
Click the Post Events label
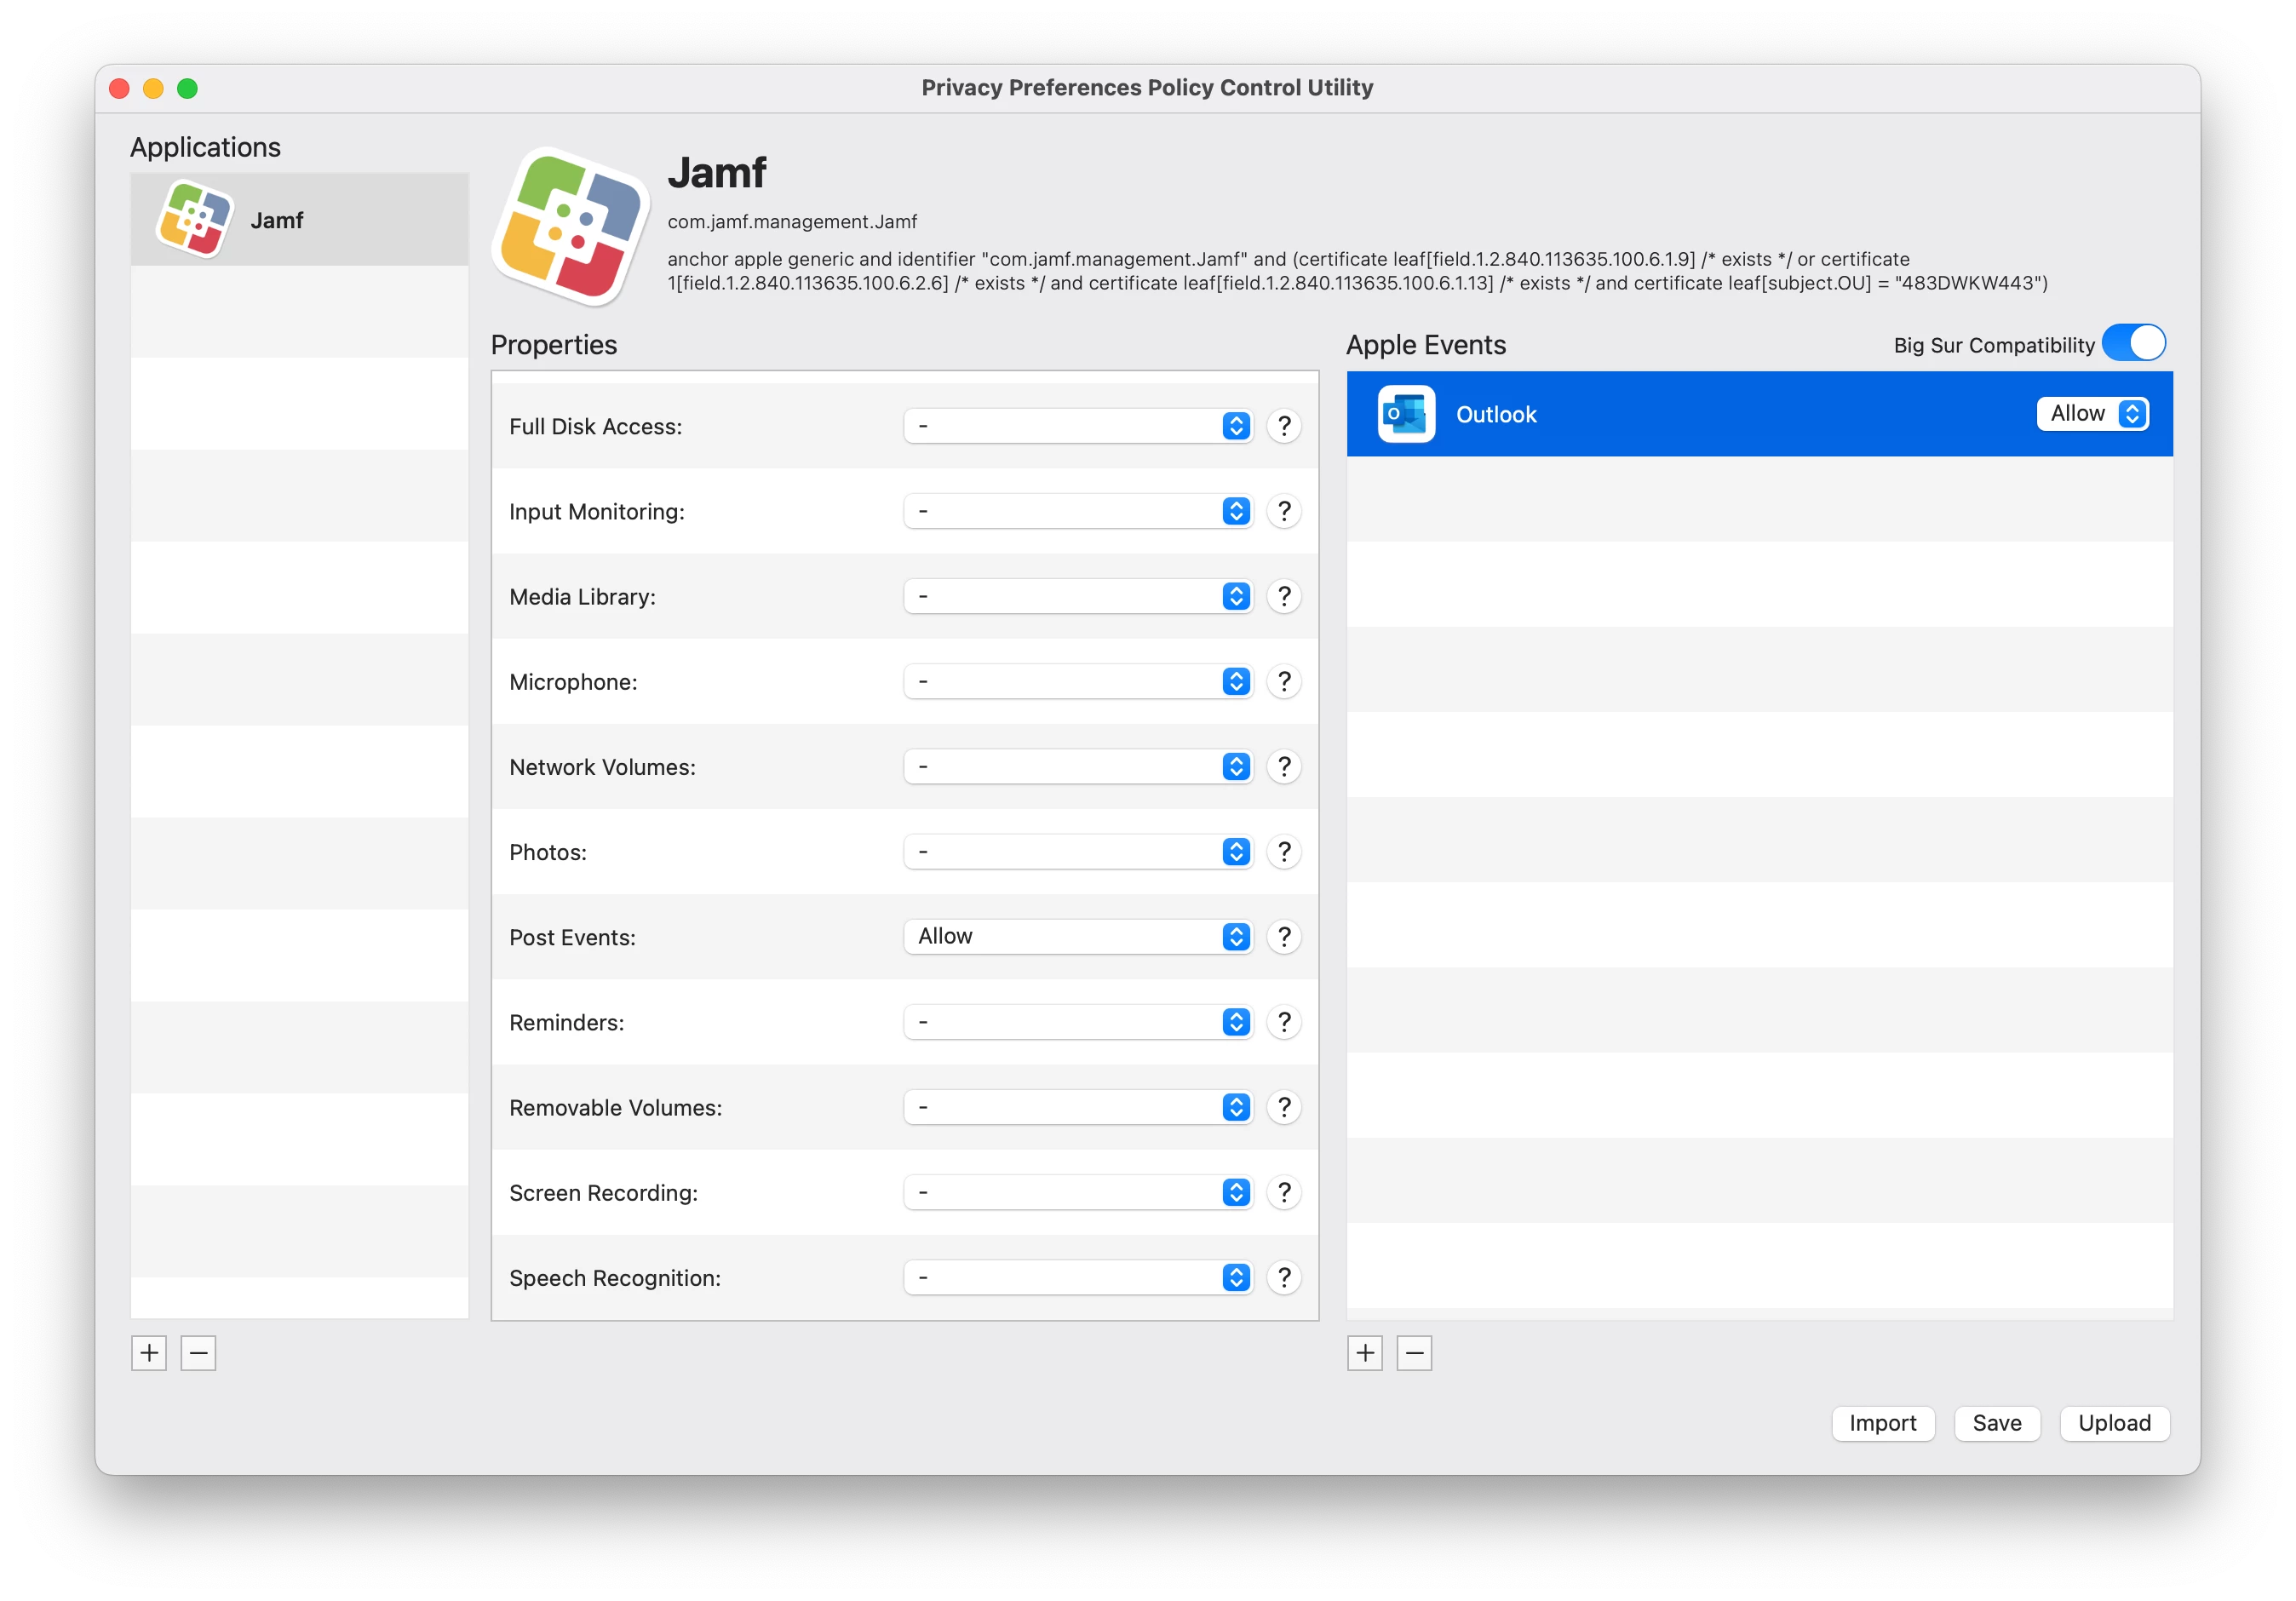click(572, 937)
